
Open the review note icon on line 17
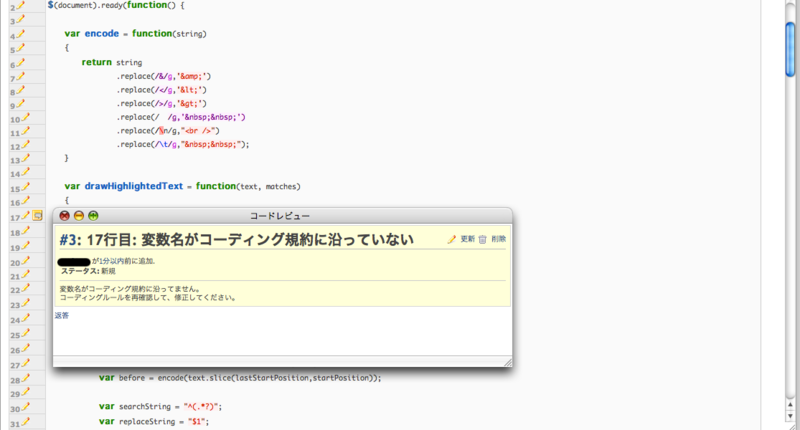point(38,216)
